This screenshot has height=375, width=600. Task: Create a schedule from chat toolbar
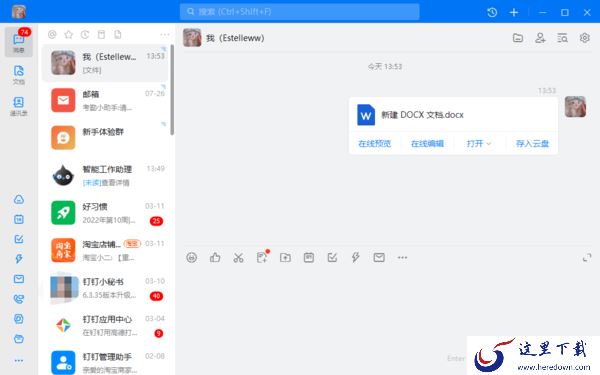pyautogui.click(x=309, y=258)
